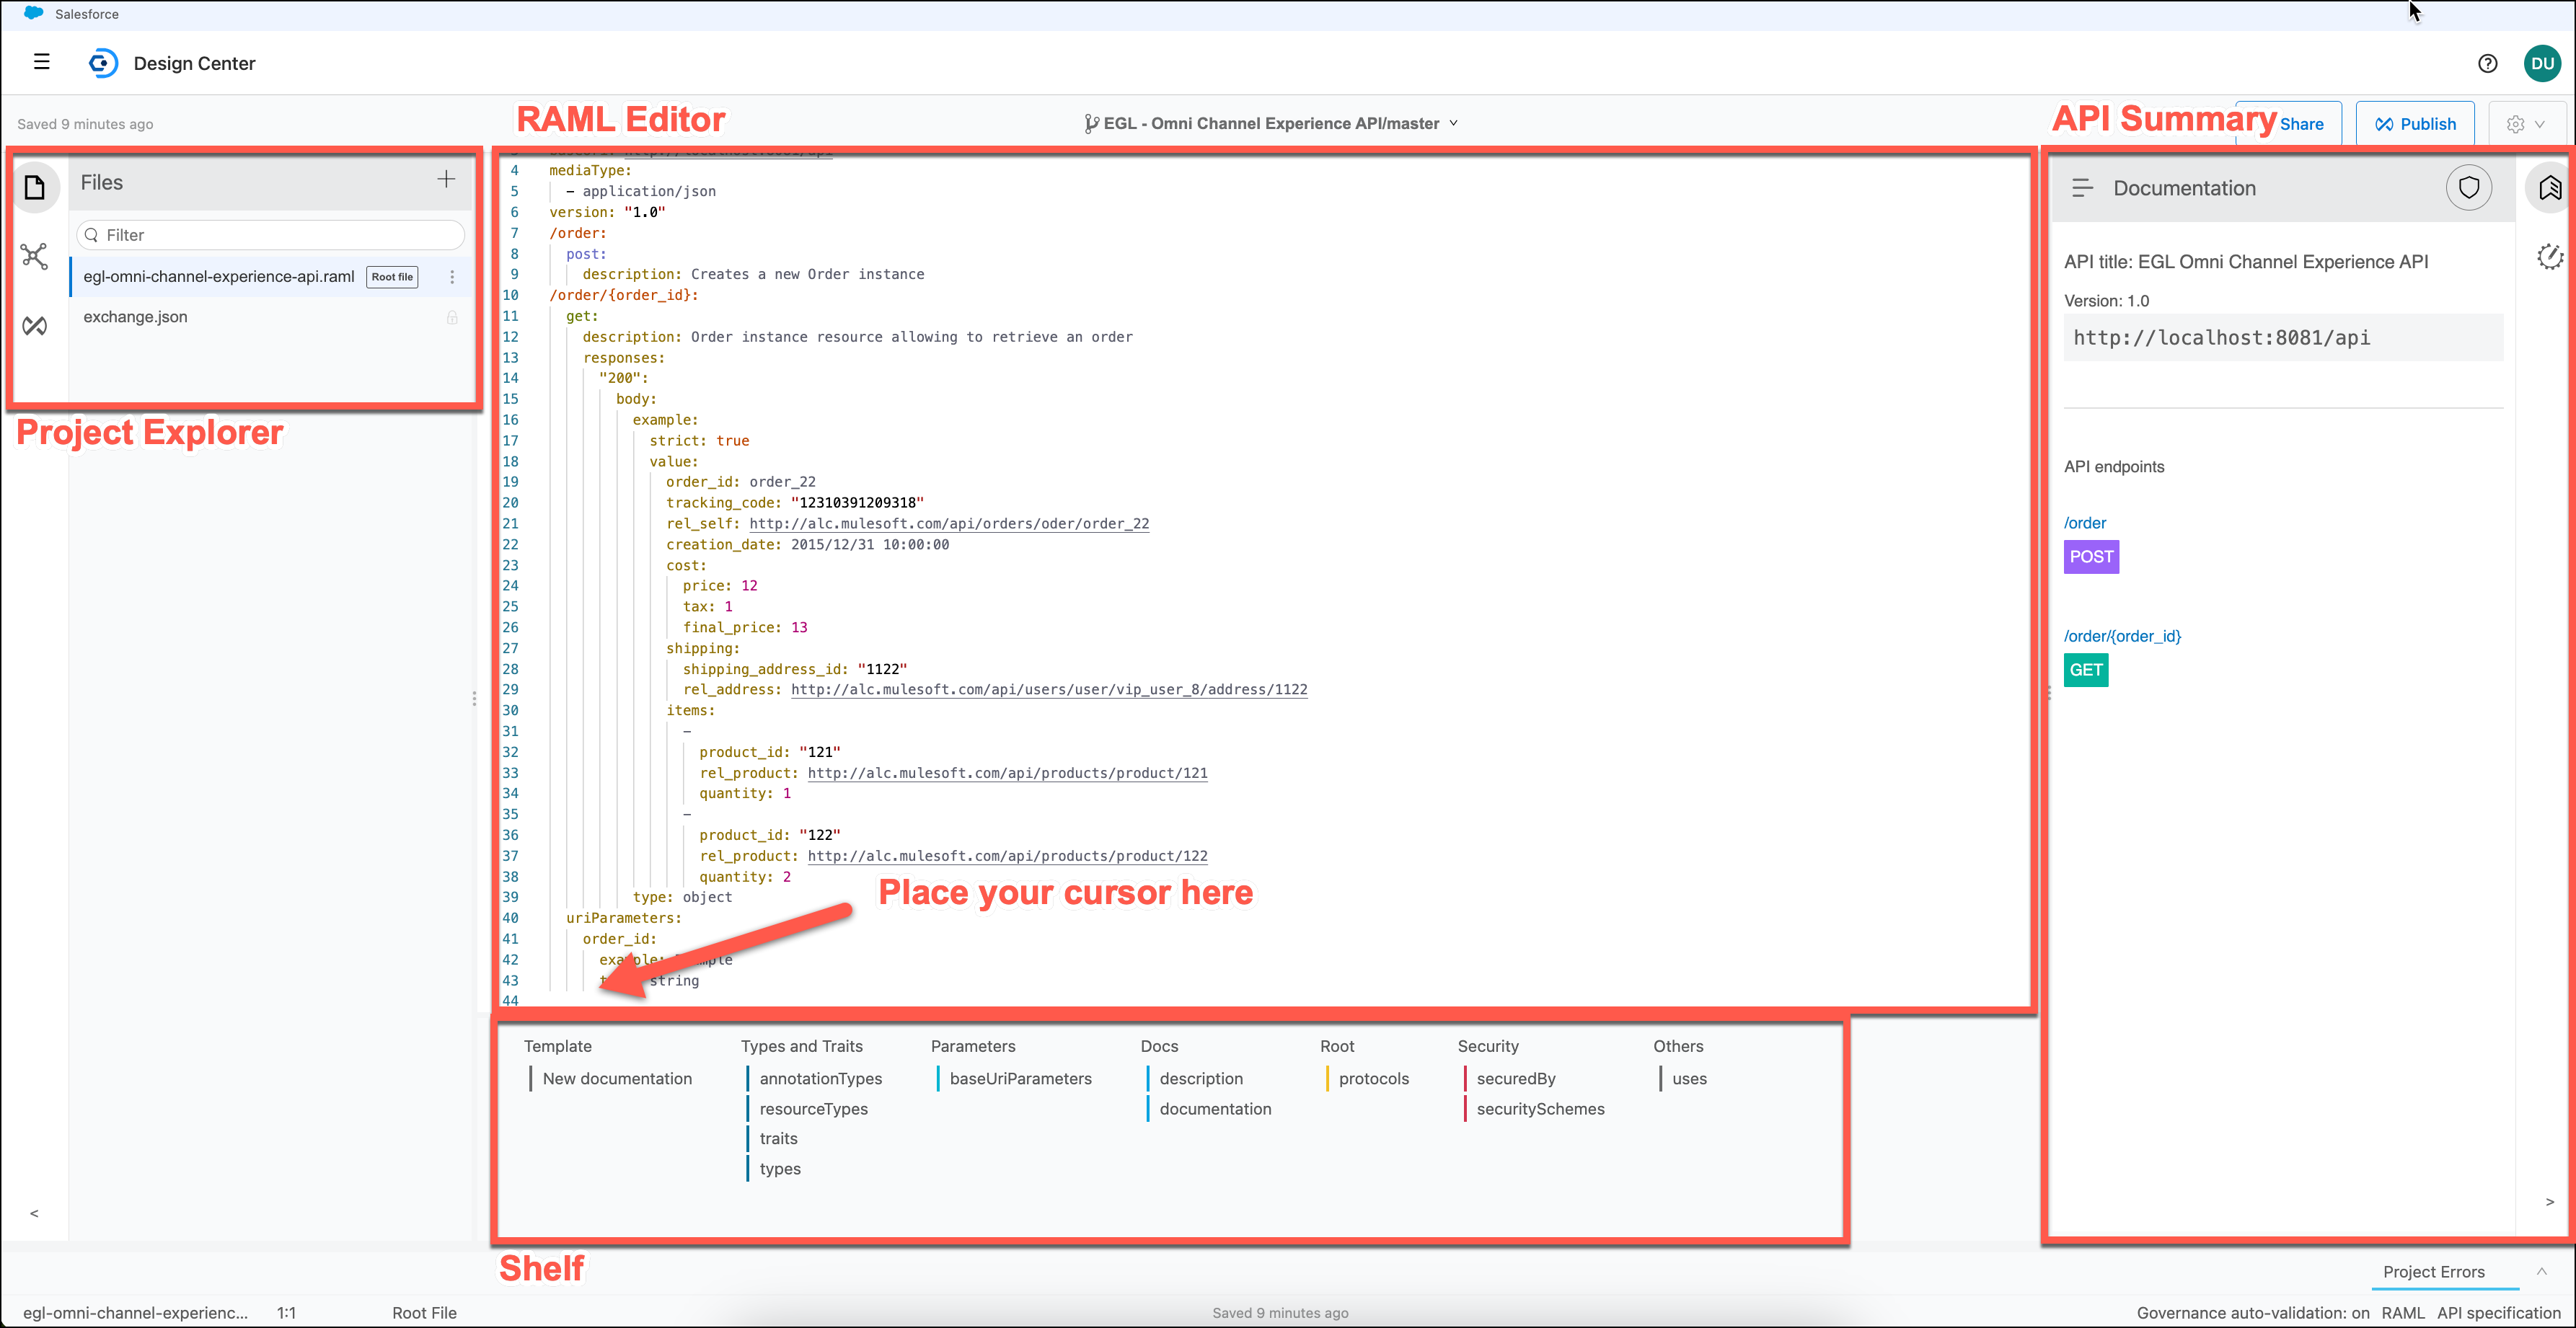Open the dependencies graph icon in sidebar
The width and height of the screenshot is (2576, 1328).
[x=35, y=256]
